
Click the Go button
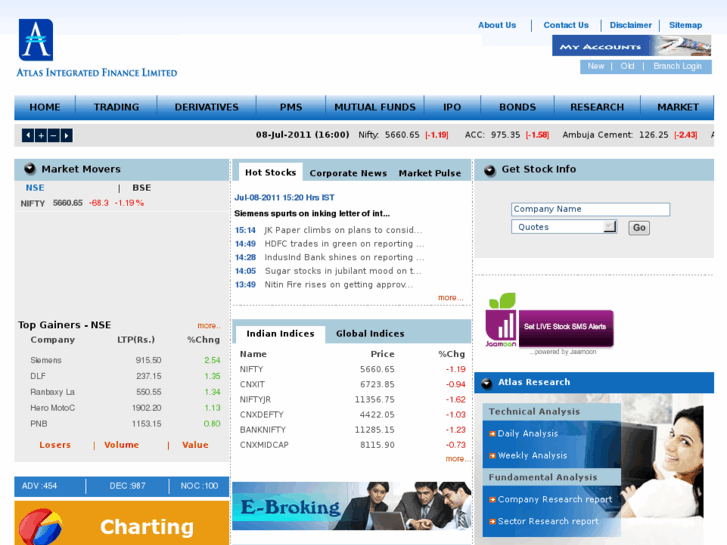click(639, 228)
